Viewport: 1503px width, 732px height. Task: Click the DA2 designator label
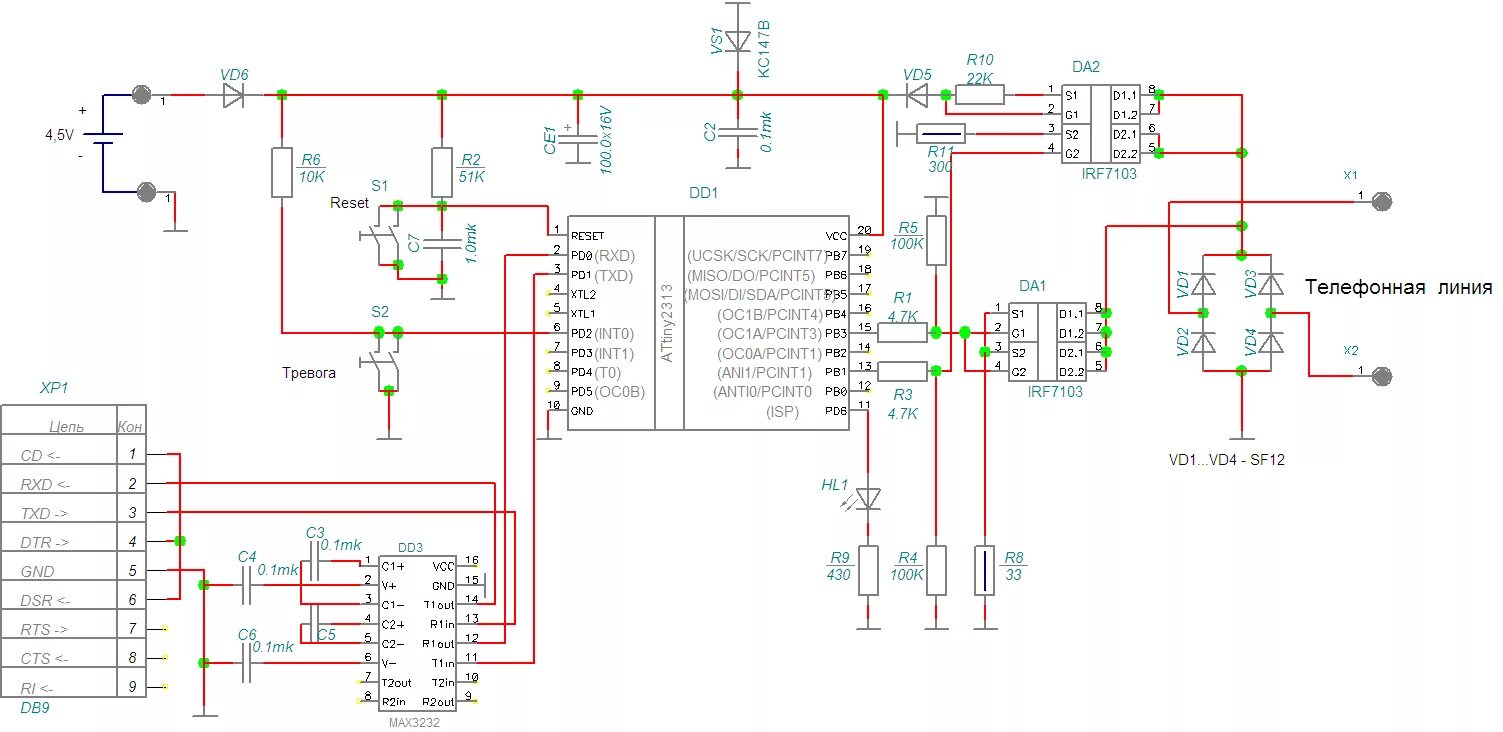click(x=1086, y=67)
